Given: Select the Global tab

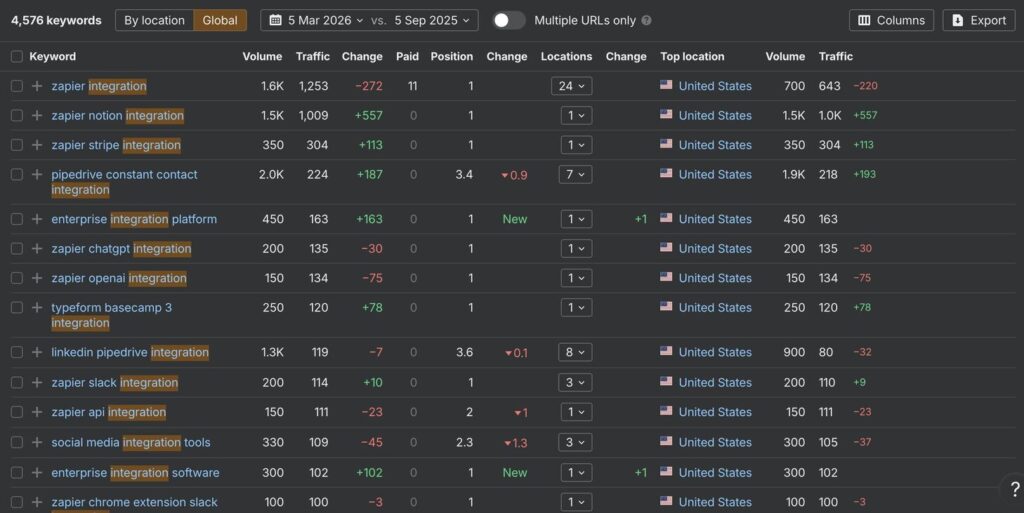Looking at the screenshot, I should [x=220, y=20].
